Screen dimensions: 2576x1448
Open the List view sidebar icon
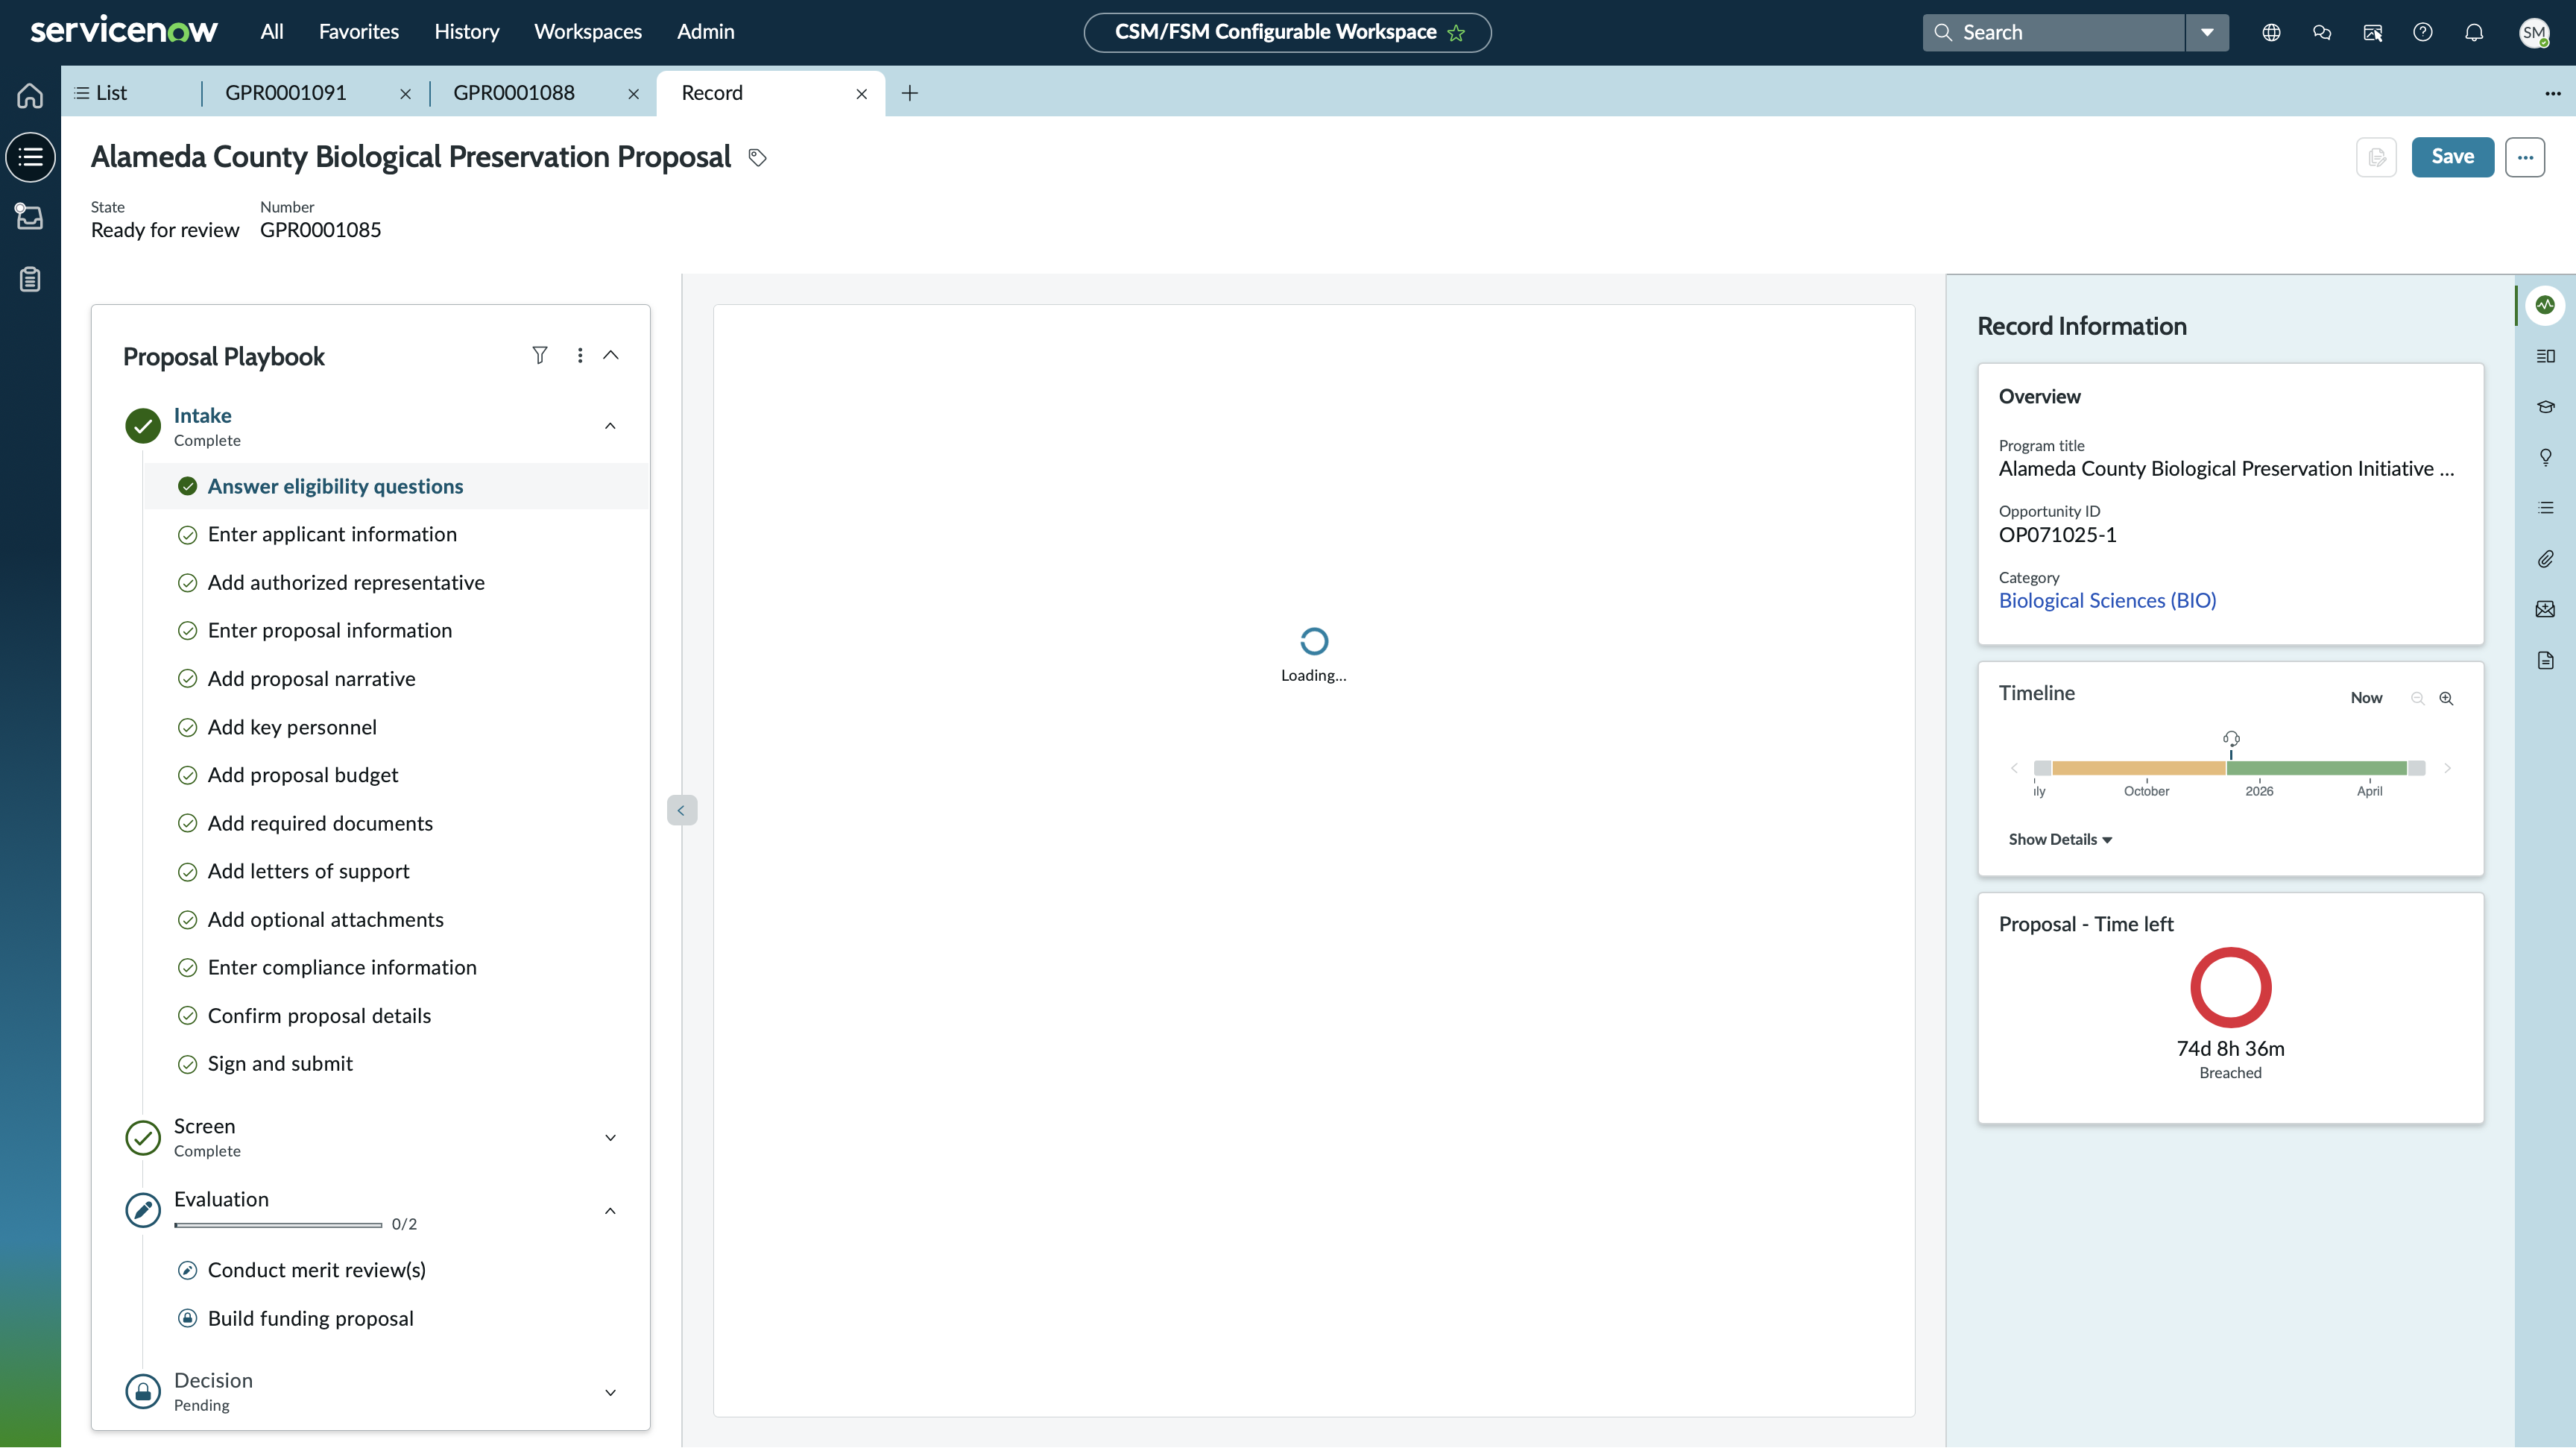[x=30, y=157]
